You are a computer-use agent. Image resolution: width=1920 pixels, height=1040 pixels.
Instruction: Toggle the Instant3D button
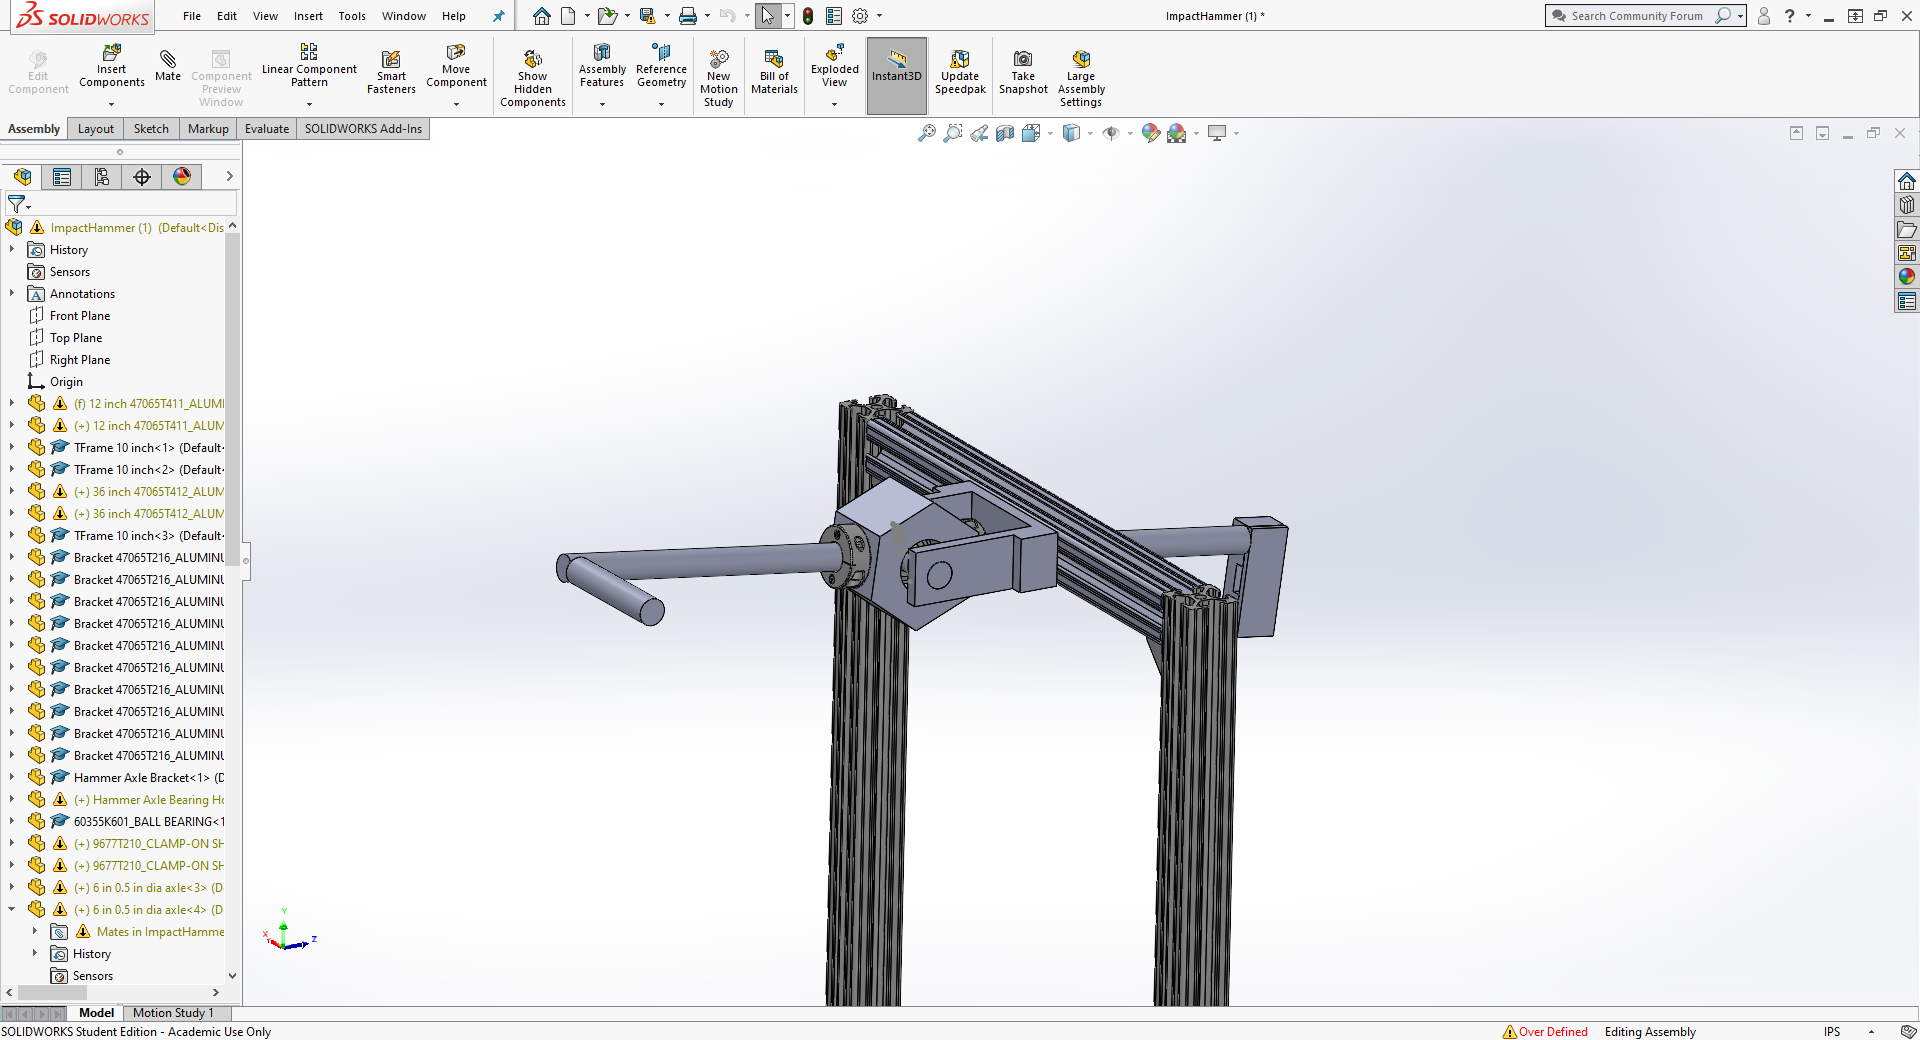[897, 75]
